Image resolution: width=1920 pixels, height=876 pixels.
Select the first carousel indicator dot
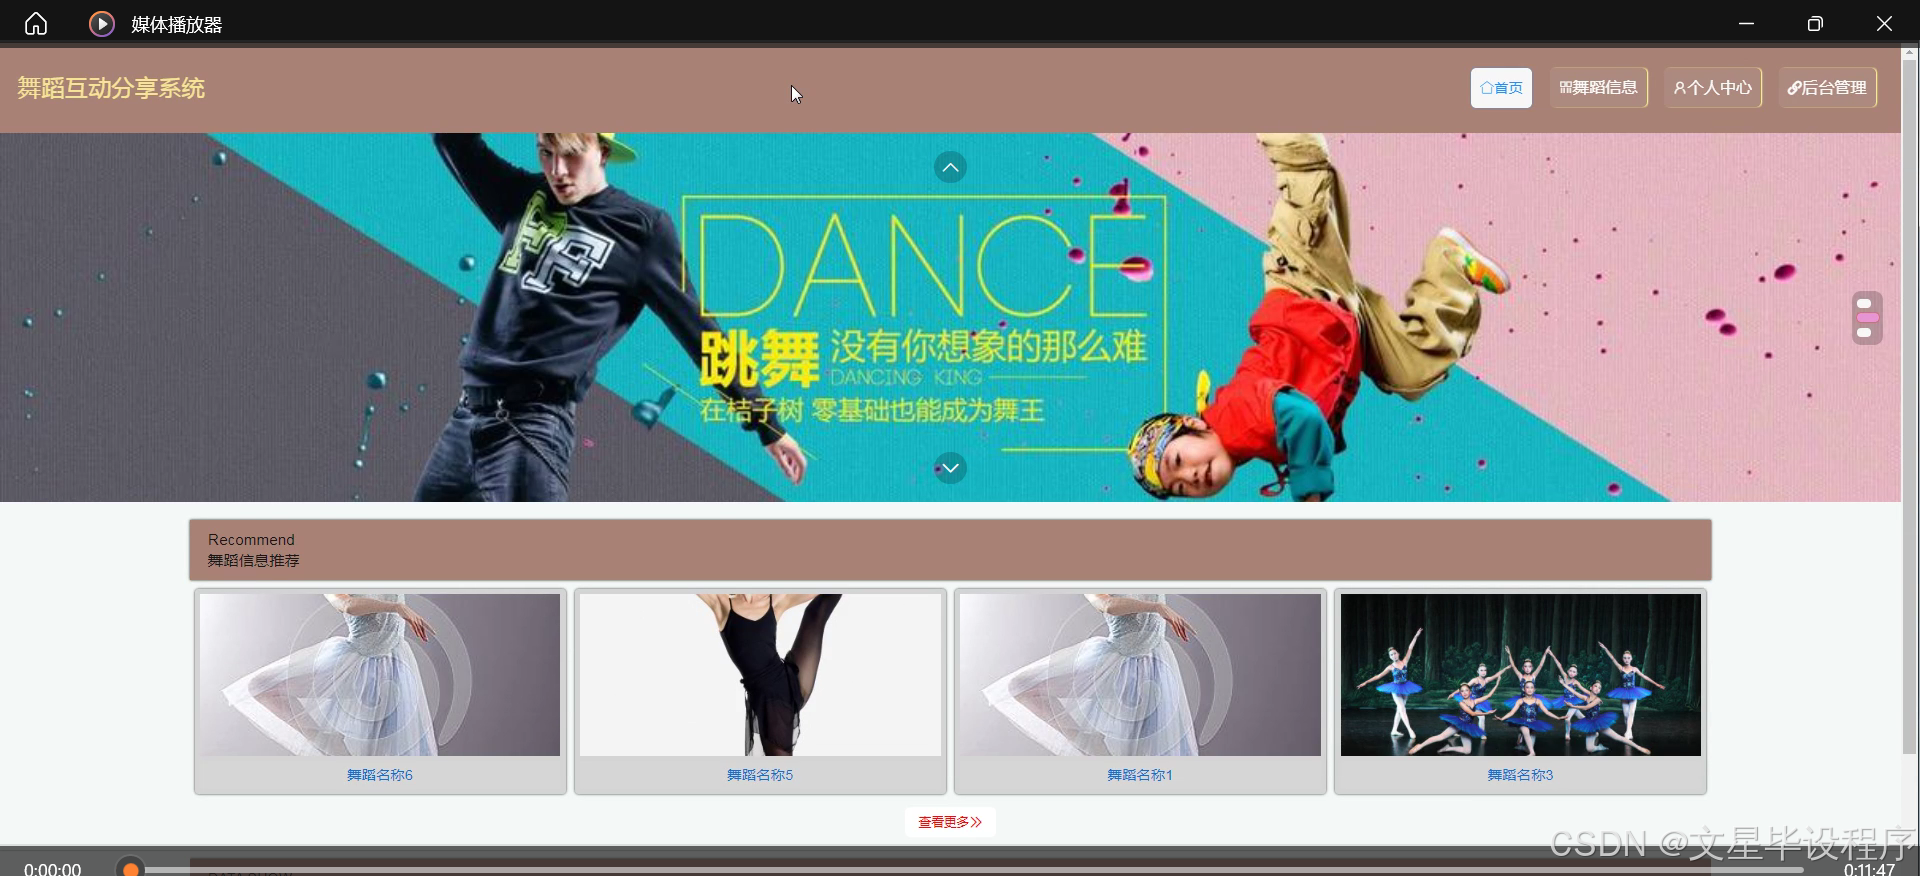coord(1864,303)
